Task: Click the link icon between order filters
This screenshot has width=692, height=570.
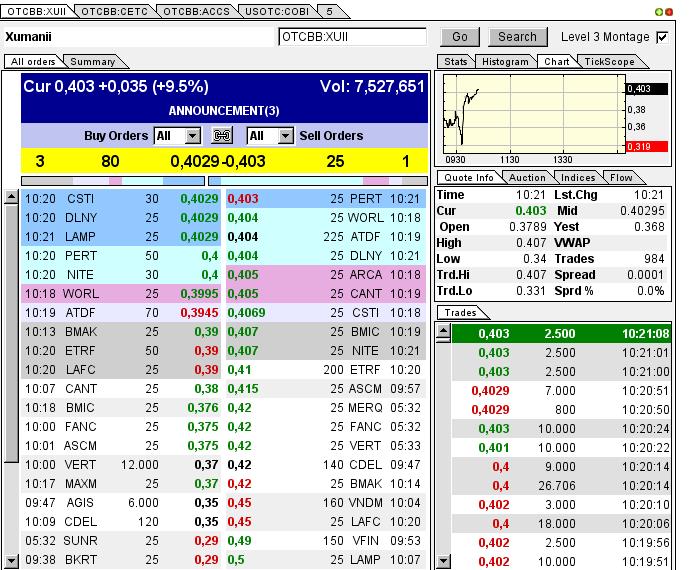Action: [222, 135]
